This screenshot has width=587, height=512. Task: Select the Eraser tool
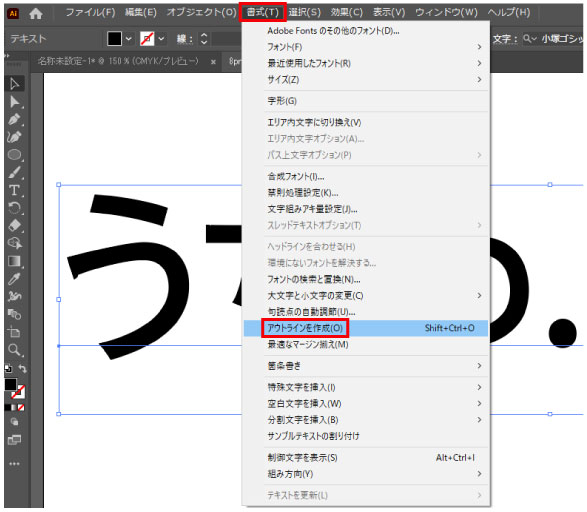pyautogui.click(x=15, y=225)
